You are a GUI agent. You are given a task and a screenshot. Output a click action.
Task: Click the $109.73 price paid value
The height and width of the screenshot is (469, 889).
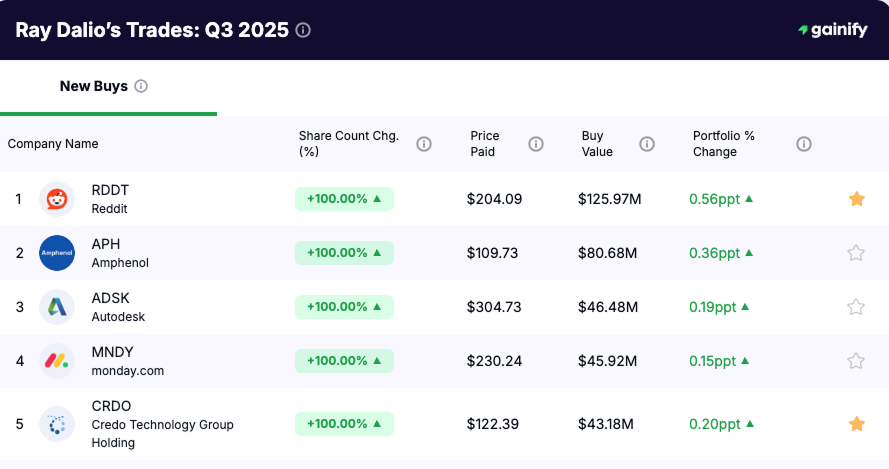(x=492, y=253)
